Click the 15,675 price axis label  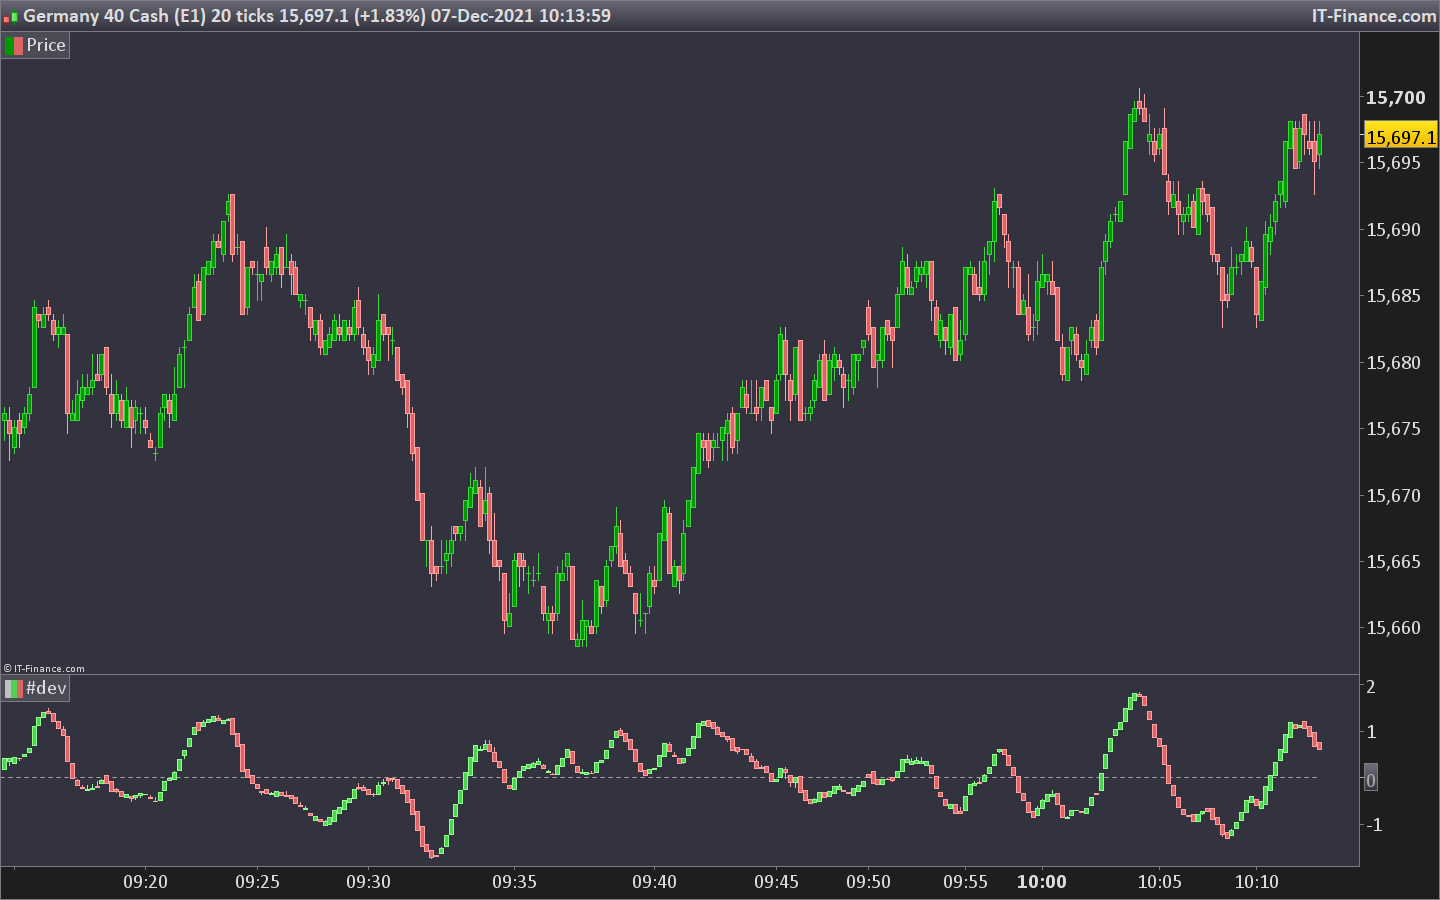pos(1393,429)
